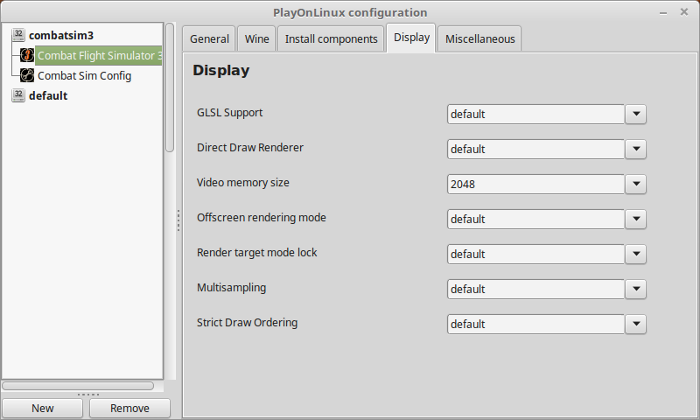Expand the Multisampling dropdown arrow
This screenshot has width=700, height=420.
click(636, 289)
